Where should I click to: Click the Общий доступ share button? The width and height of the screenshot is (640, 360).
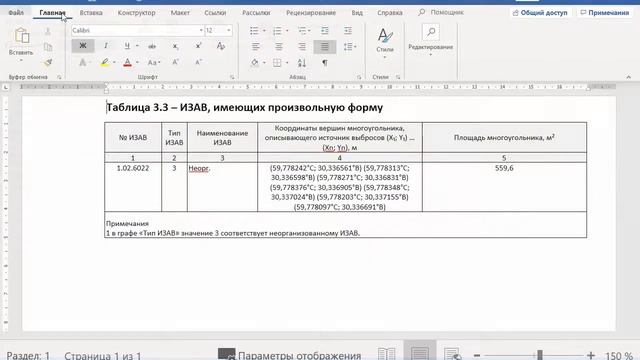540,13
